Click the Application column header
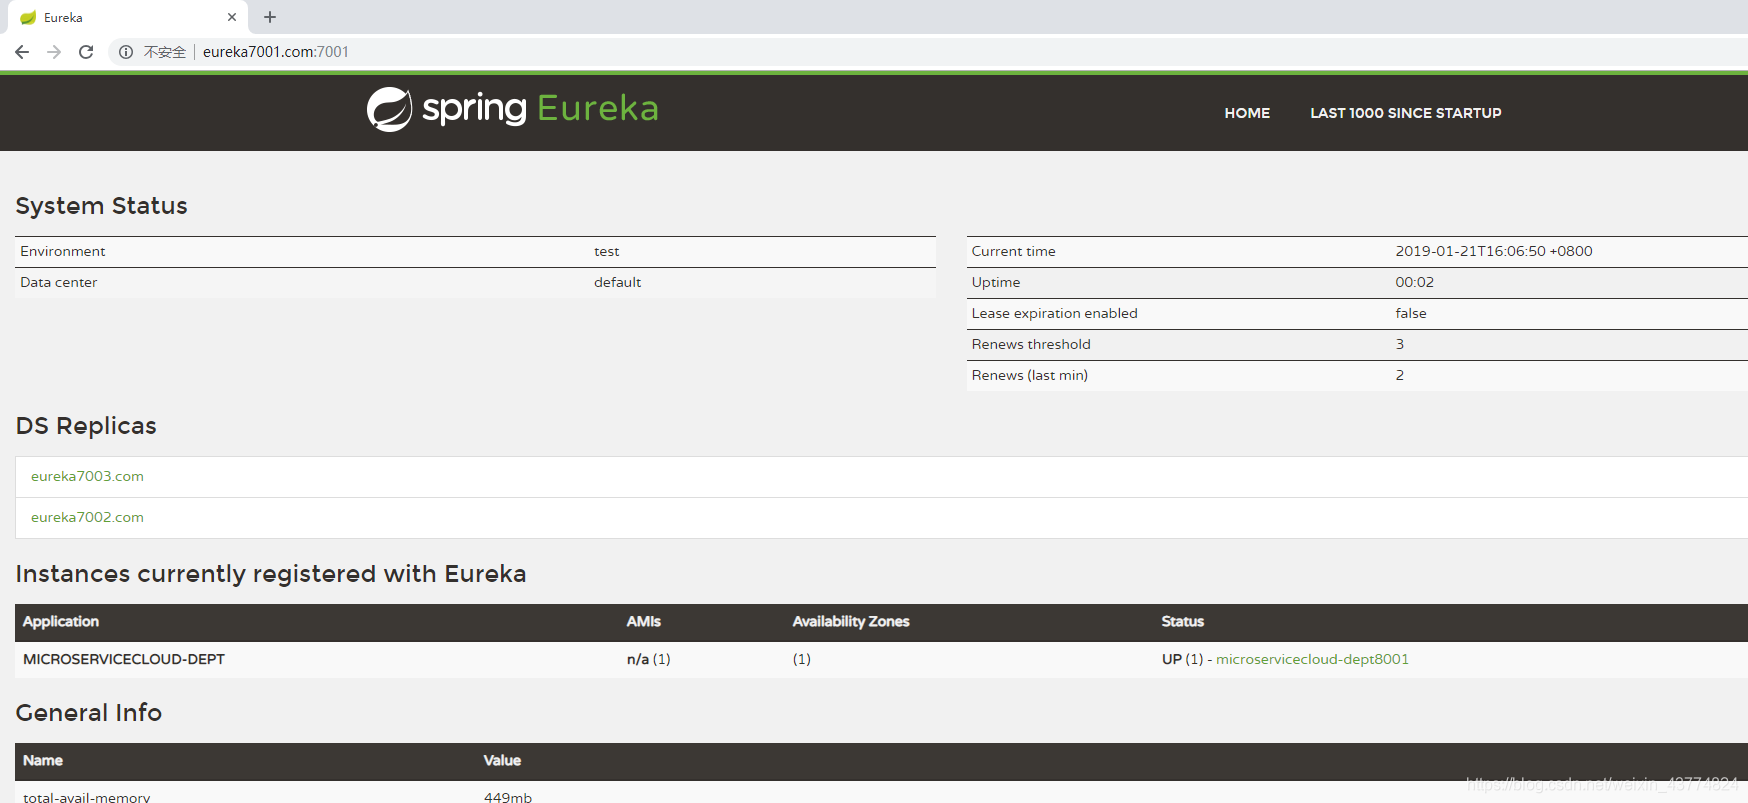 coord(61,621)
